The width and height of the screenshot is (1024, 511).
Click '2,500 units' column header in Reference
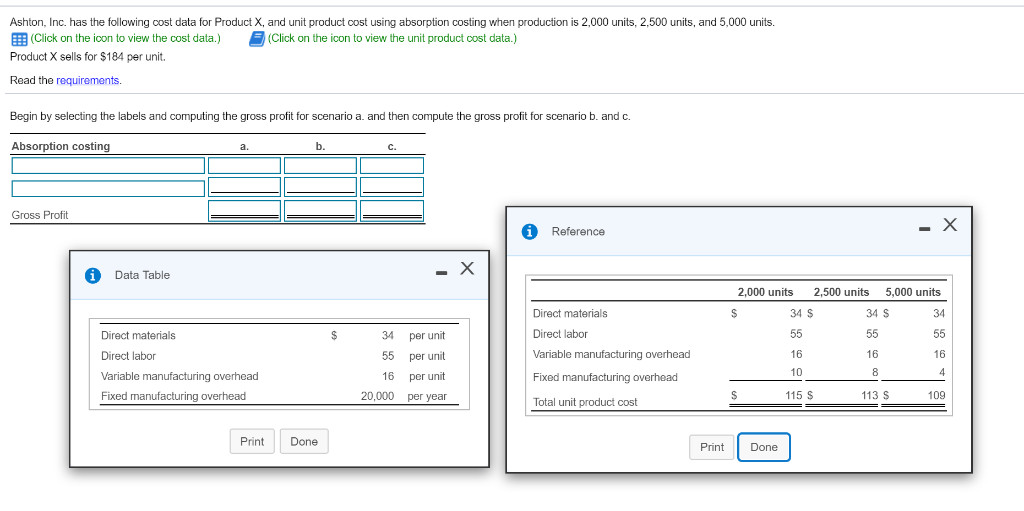[x=841, y=292]
